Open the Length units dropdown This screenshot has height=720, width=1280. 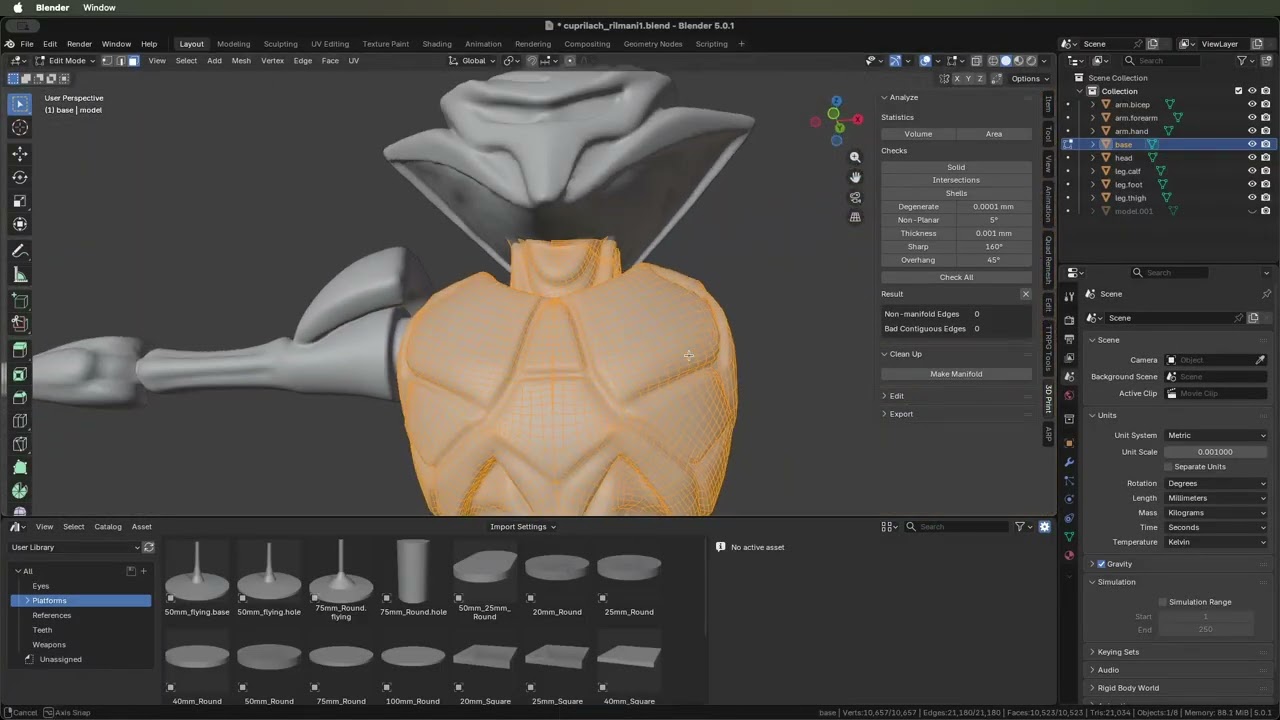(x=1215, y=498)
